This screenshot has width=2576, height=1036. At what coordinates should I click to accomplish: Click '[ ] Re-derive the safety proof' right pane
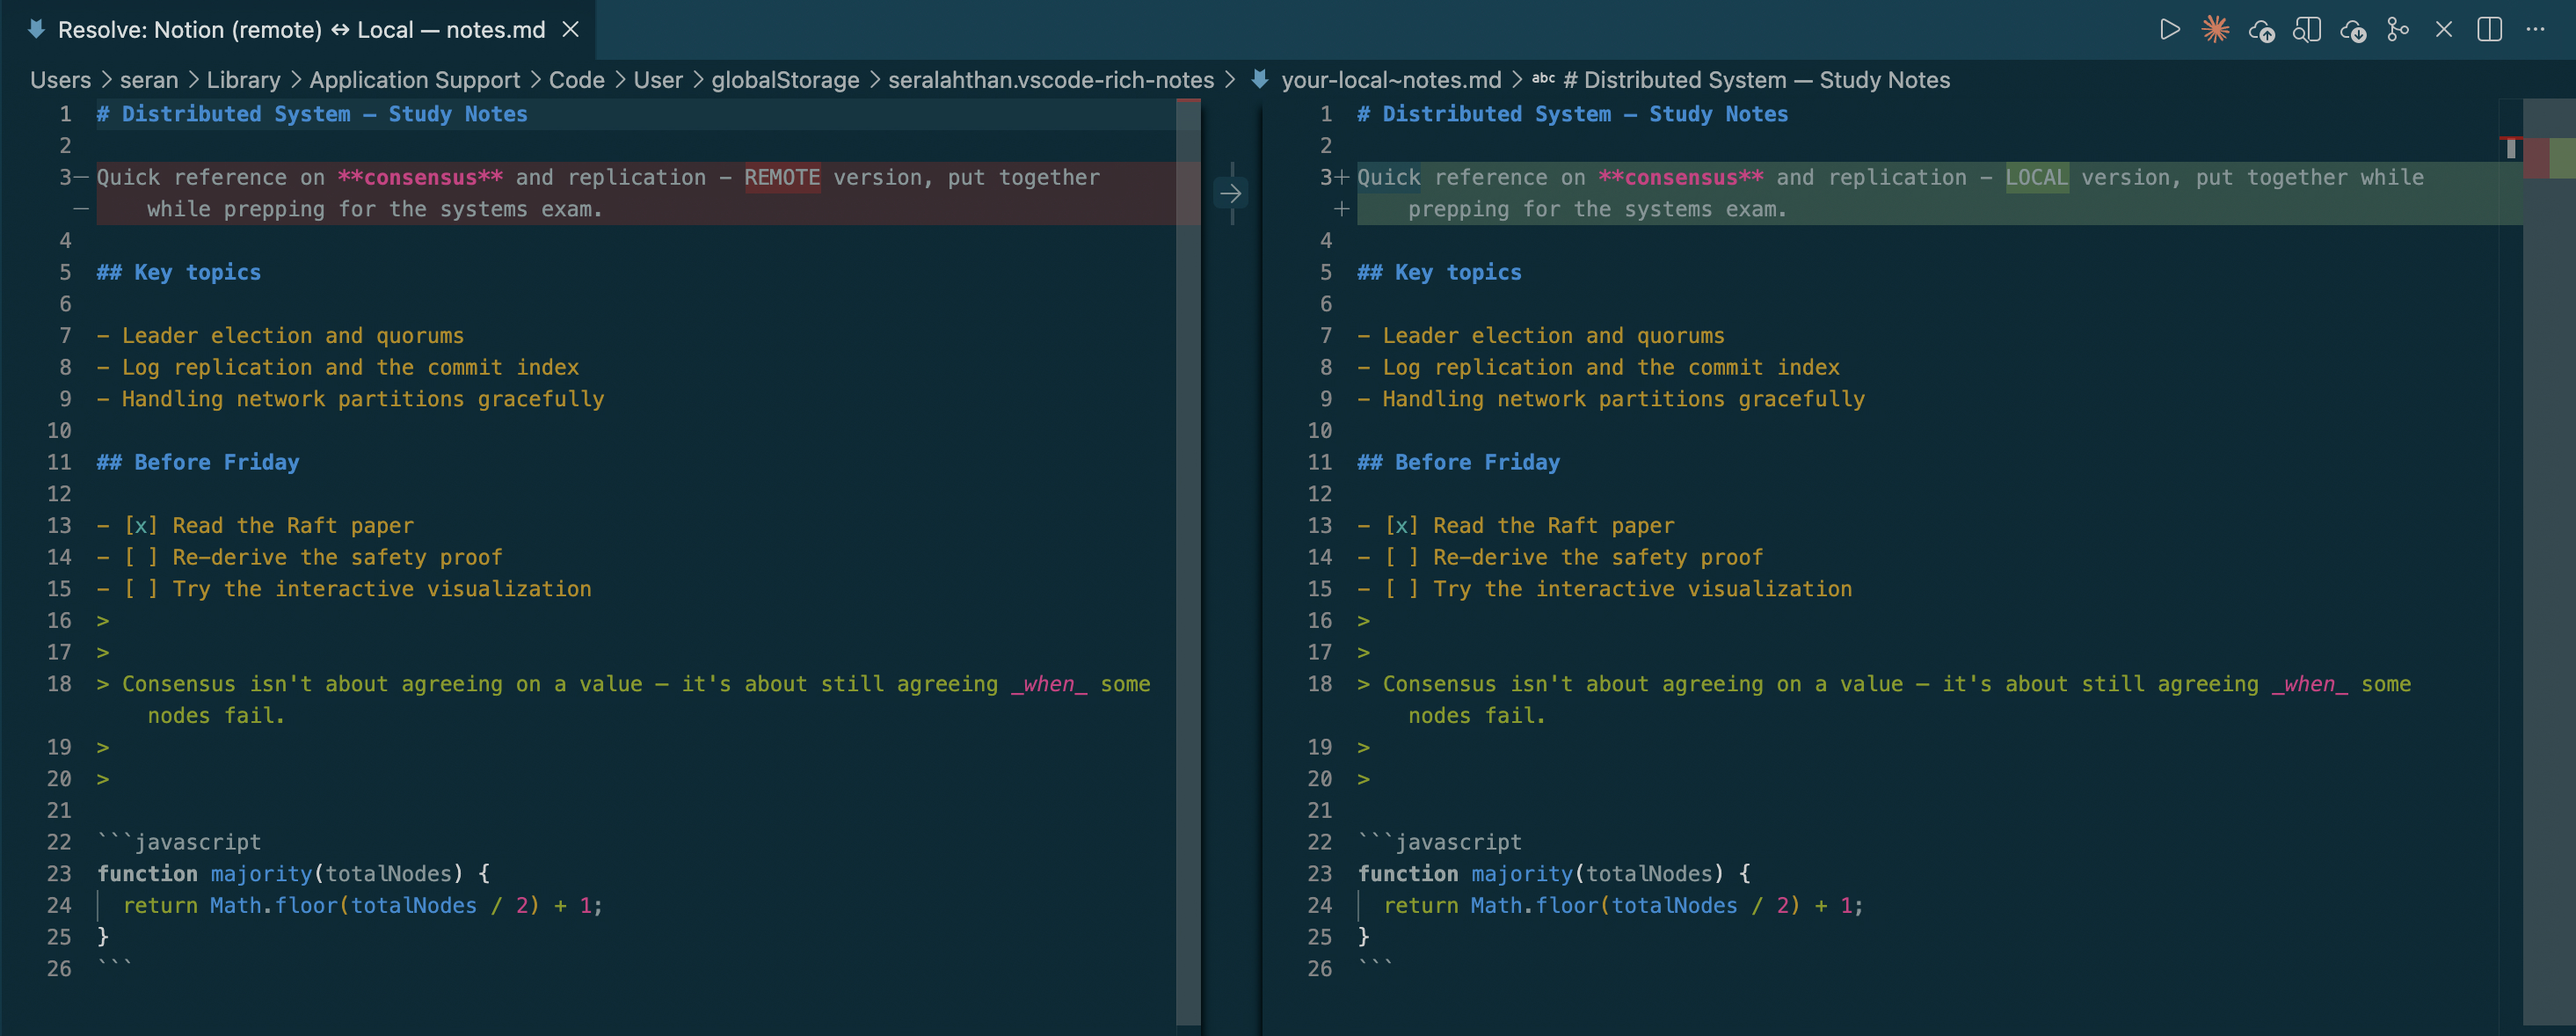tap(1573, 557)
